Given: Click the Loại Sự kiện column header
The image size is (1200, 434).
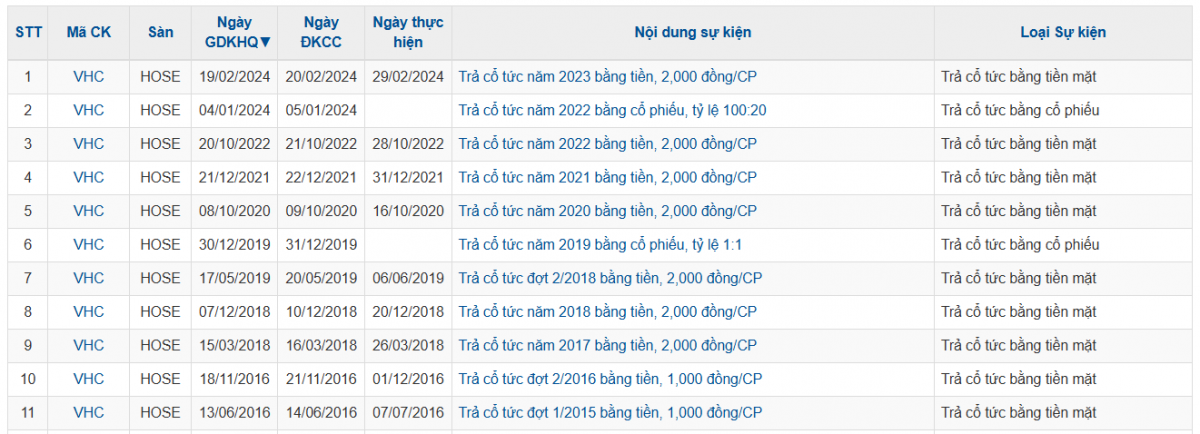Looking at the screenshot, I should pyautogui.click(x=1063, y=32).
